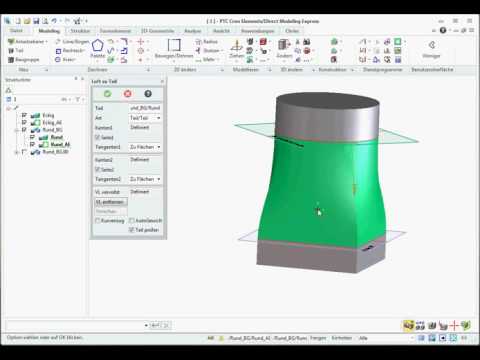Click the Radius tool in 2D ändern
The image size is (480, 360).
click(207, 42)
